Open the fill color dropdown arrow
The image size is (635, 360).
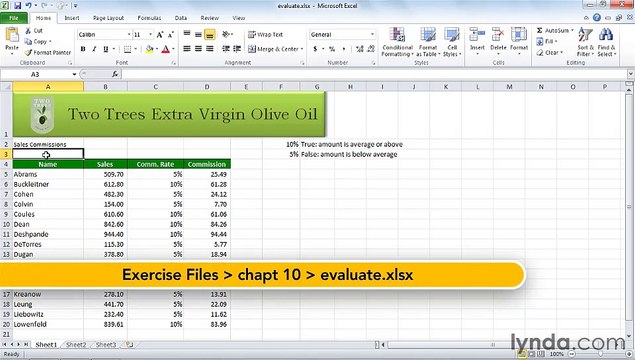[x=157, y=49]
